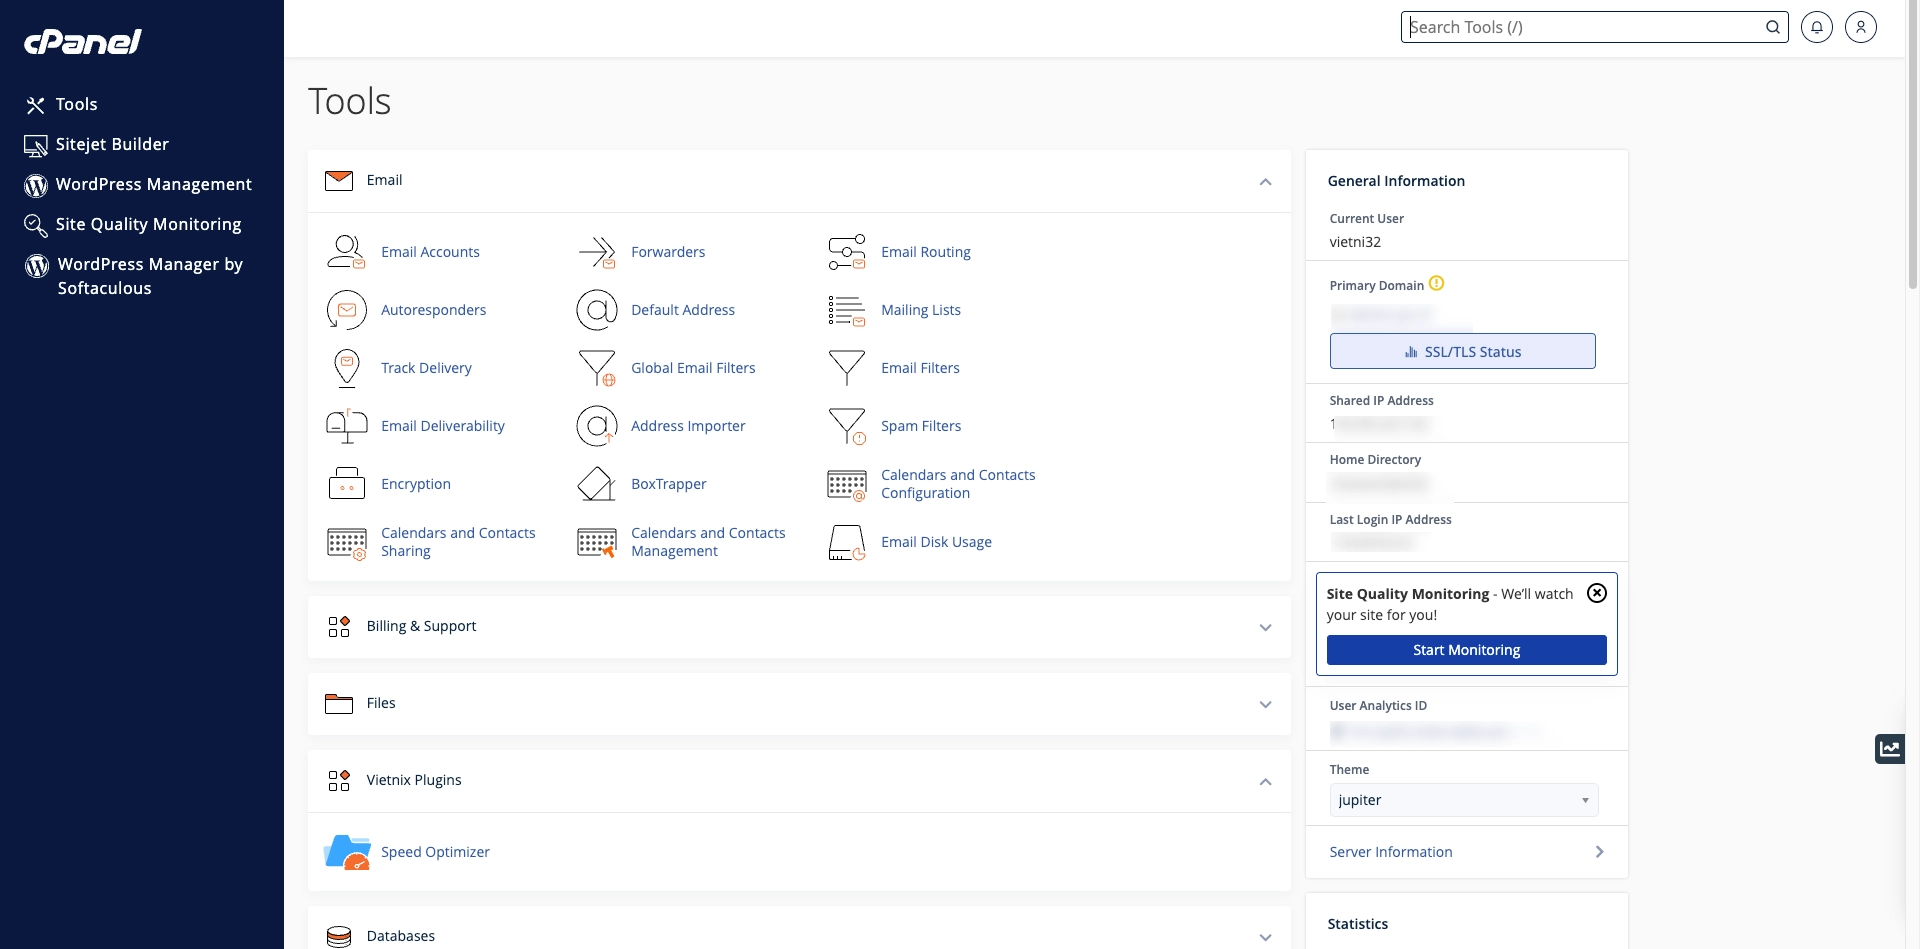The image size is (1920, 949).
Task: Click the search magnifier icon
Action: click(x=1773, y=27)
